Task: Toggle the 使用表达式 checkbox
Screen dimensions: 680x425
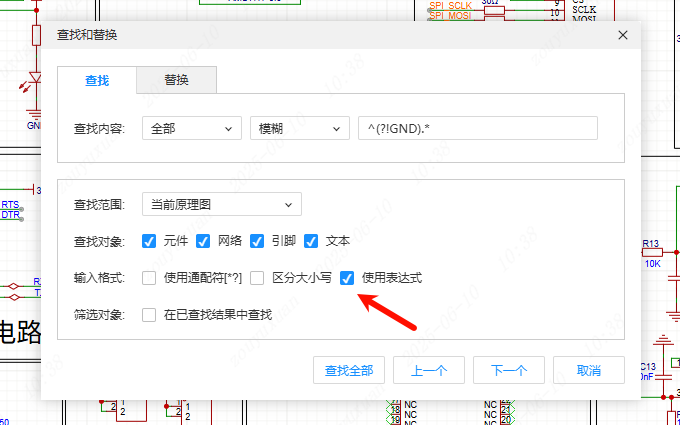Action: coord(348,278)
